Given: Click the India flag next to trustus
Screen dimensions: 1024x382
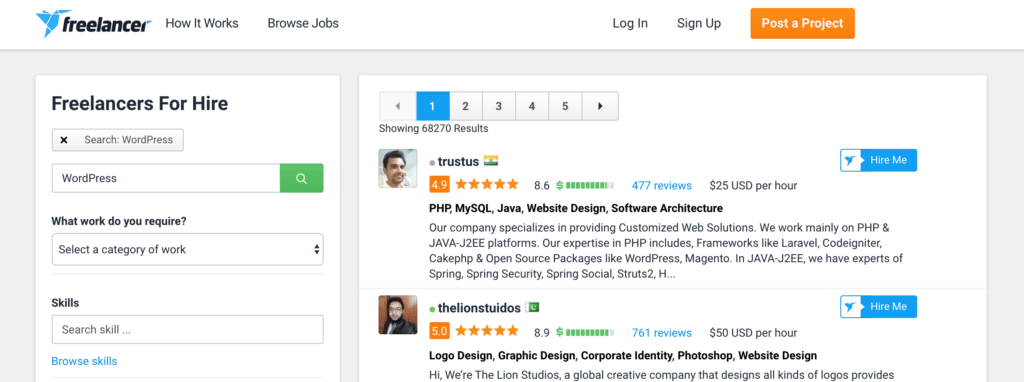Looking at the screenshot, I should pyautogui.click(x=491, y=161).
